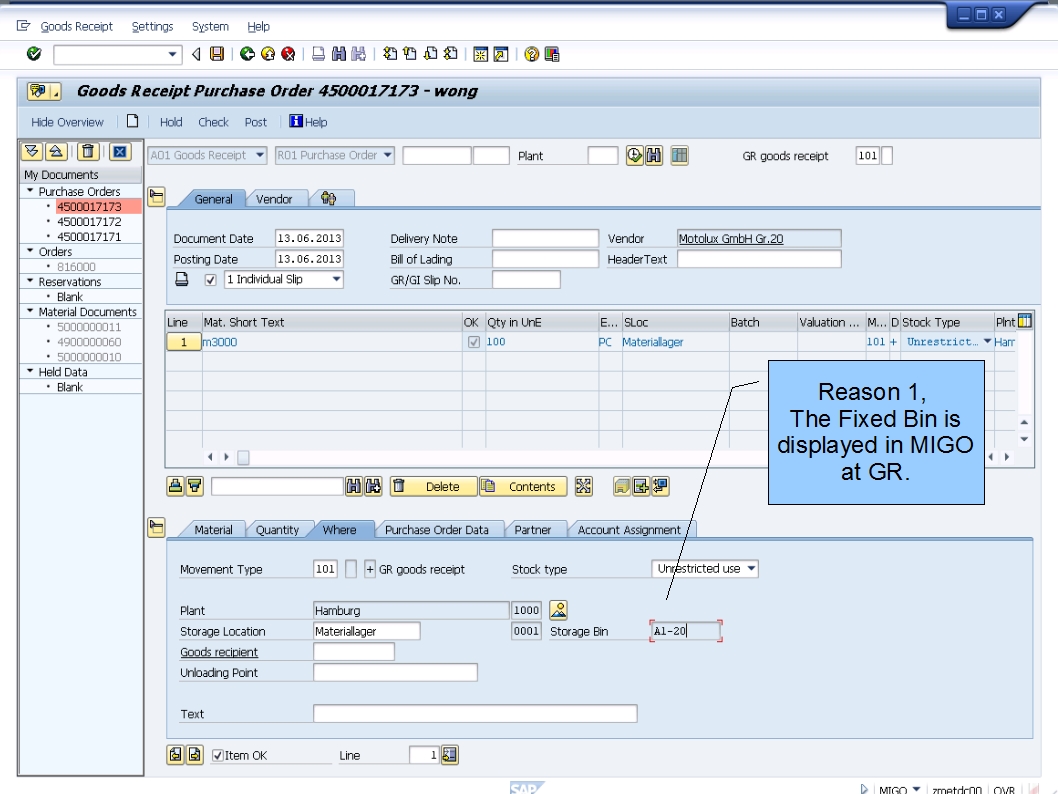Open the hat-shaped tab icon after Vendor
This screenshot has width=1058, height=794.
pos(329,198)
